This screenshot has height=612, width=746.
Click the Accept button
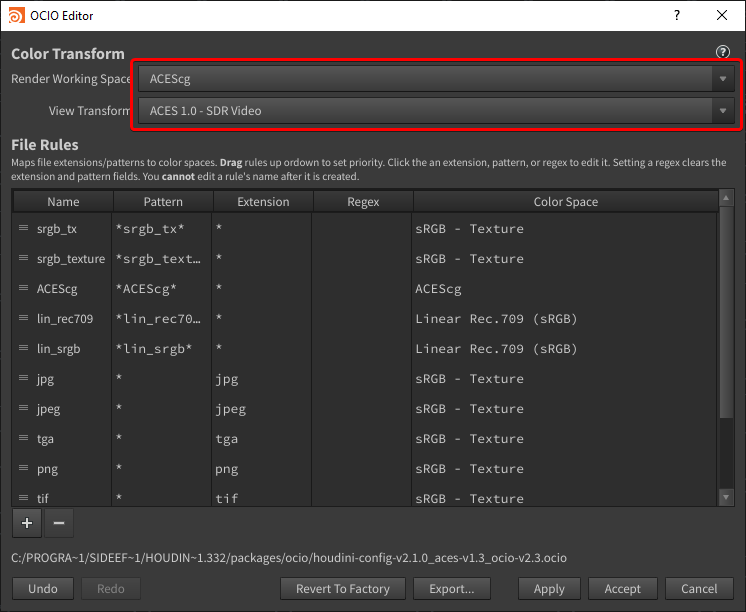click(x=622, y=589)
